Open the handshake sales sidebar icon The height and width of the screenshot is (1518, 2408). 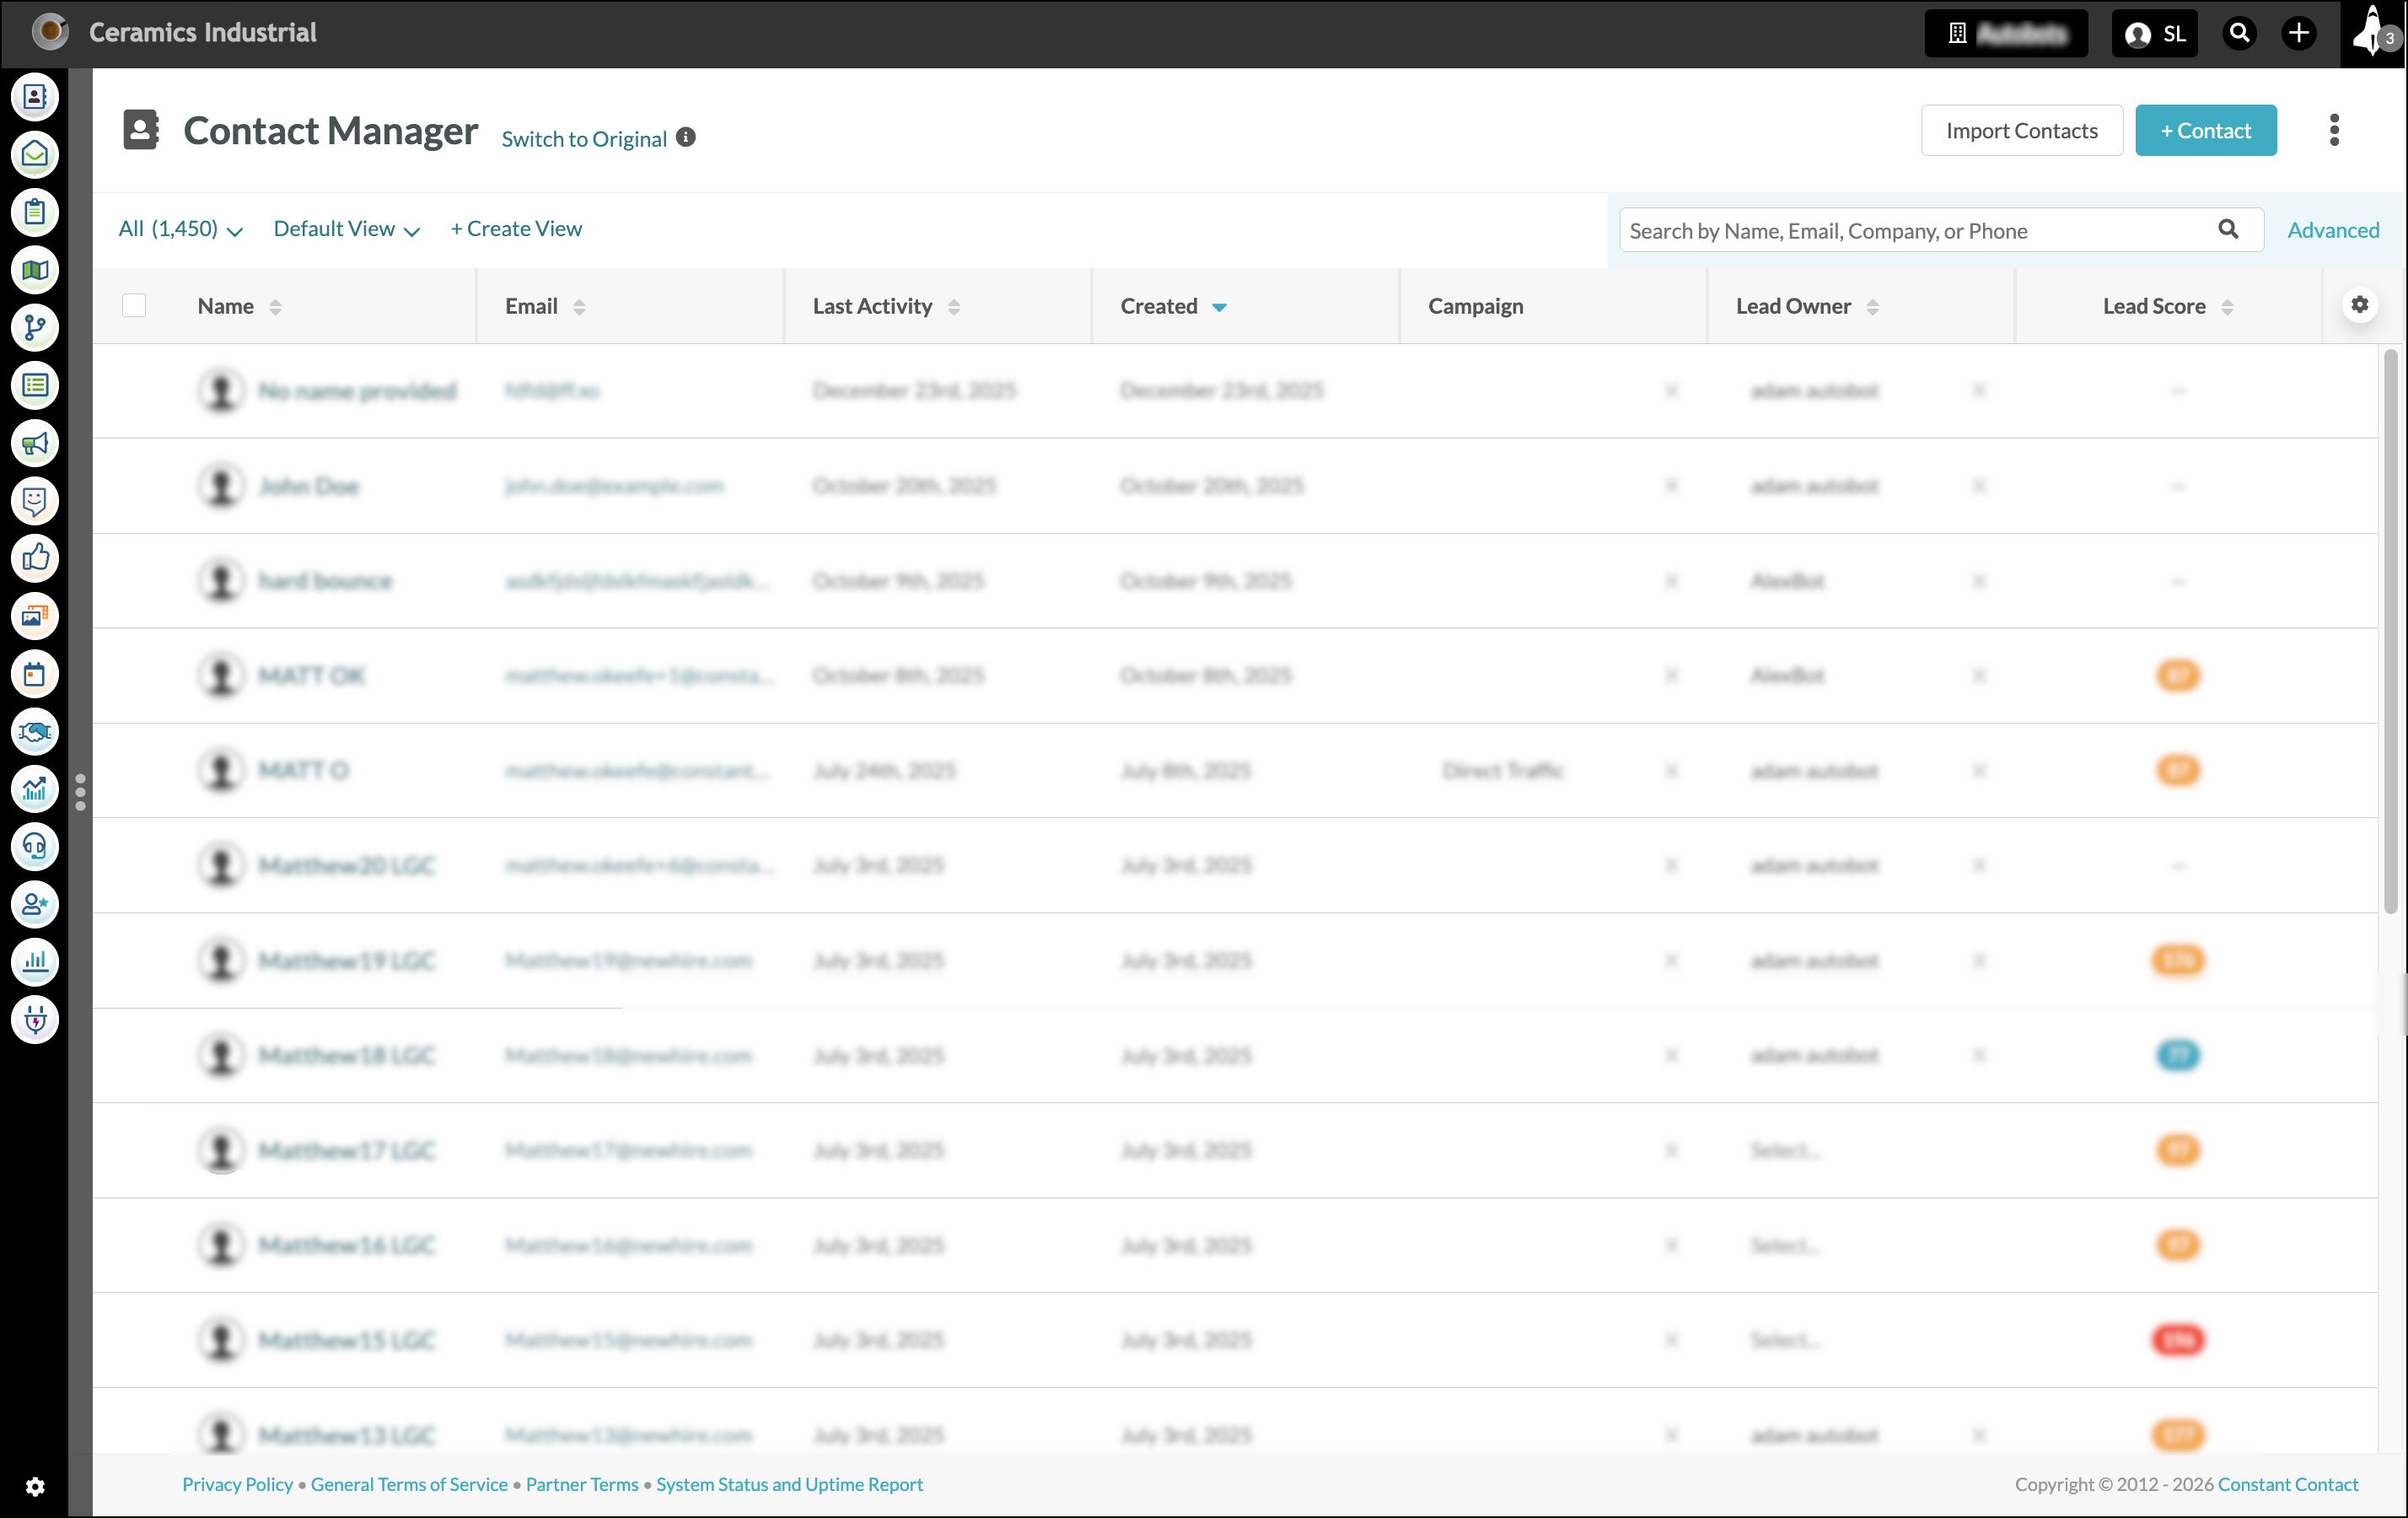pos(35,732)
